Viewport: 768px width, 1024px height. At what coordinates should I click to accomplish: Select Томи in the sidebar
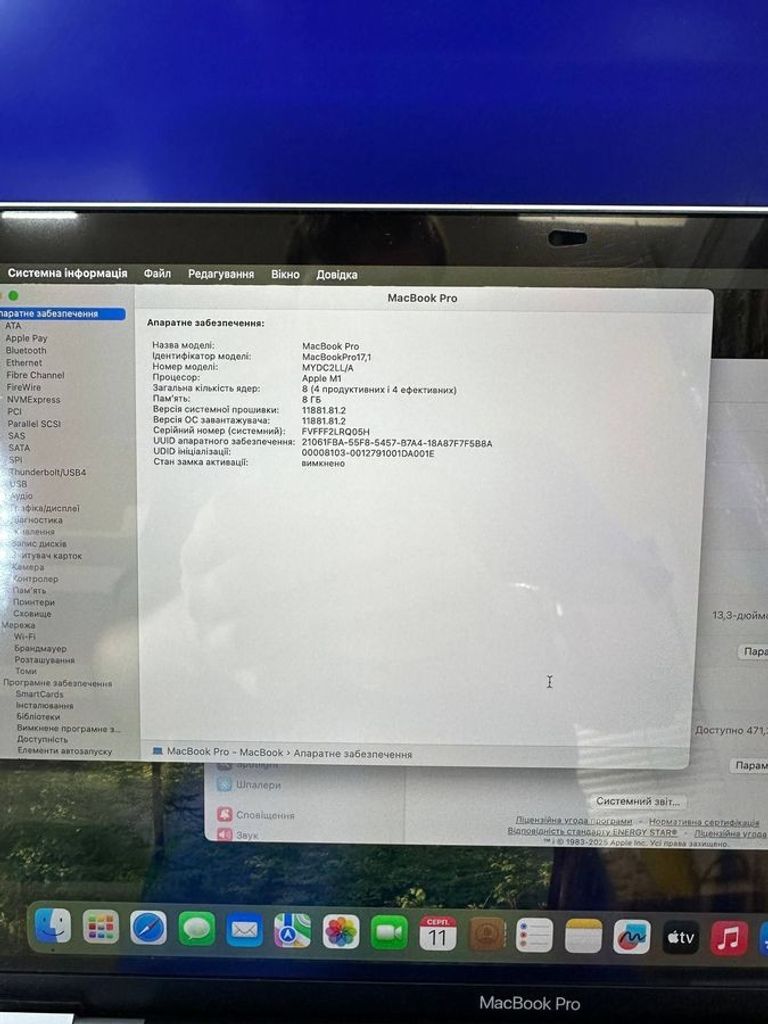[26, 671]
